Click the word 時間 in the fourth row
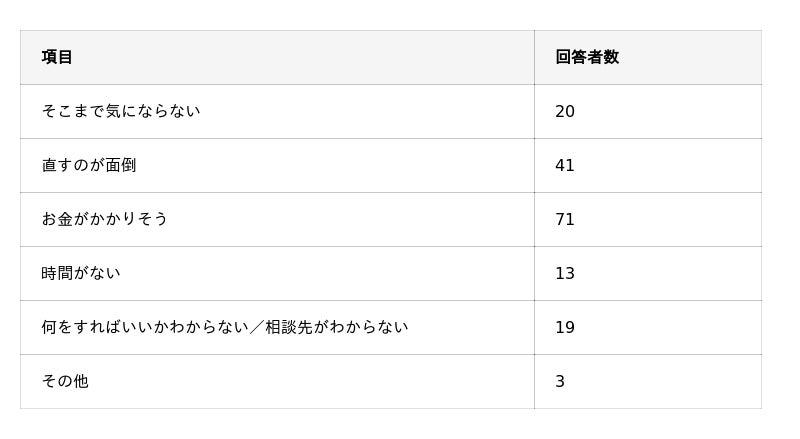 [57, 273]
